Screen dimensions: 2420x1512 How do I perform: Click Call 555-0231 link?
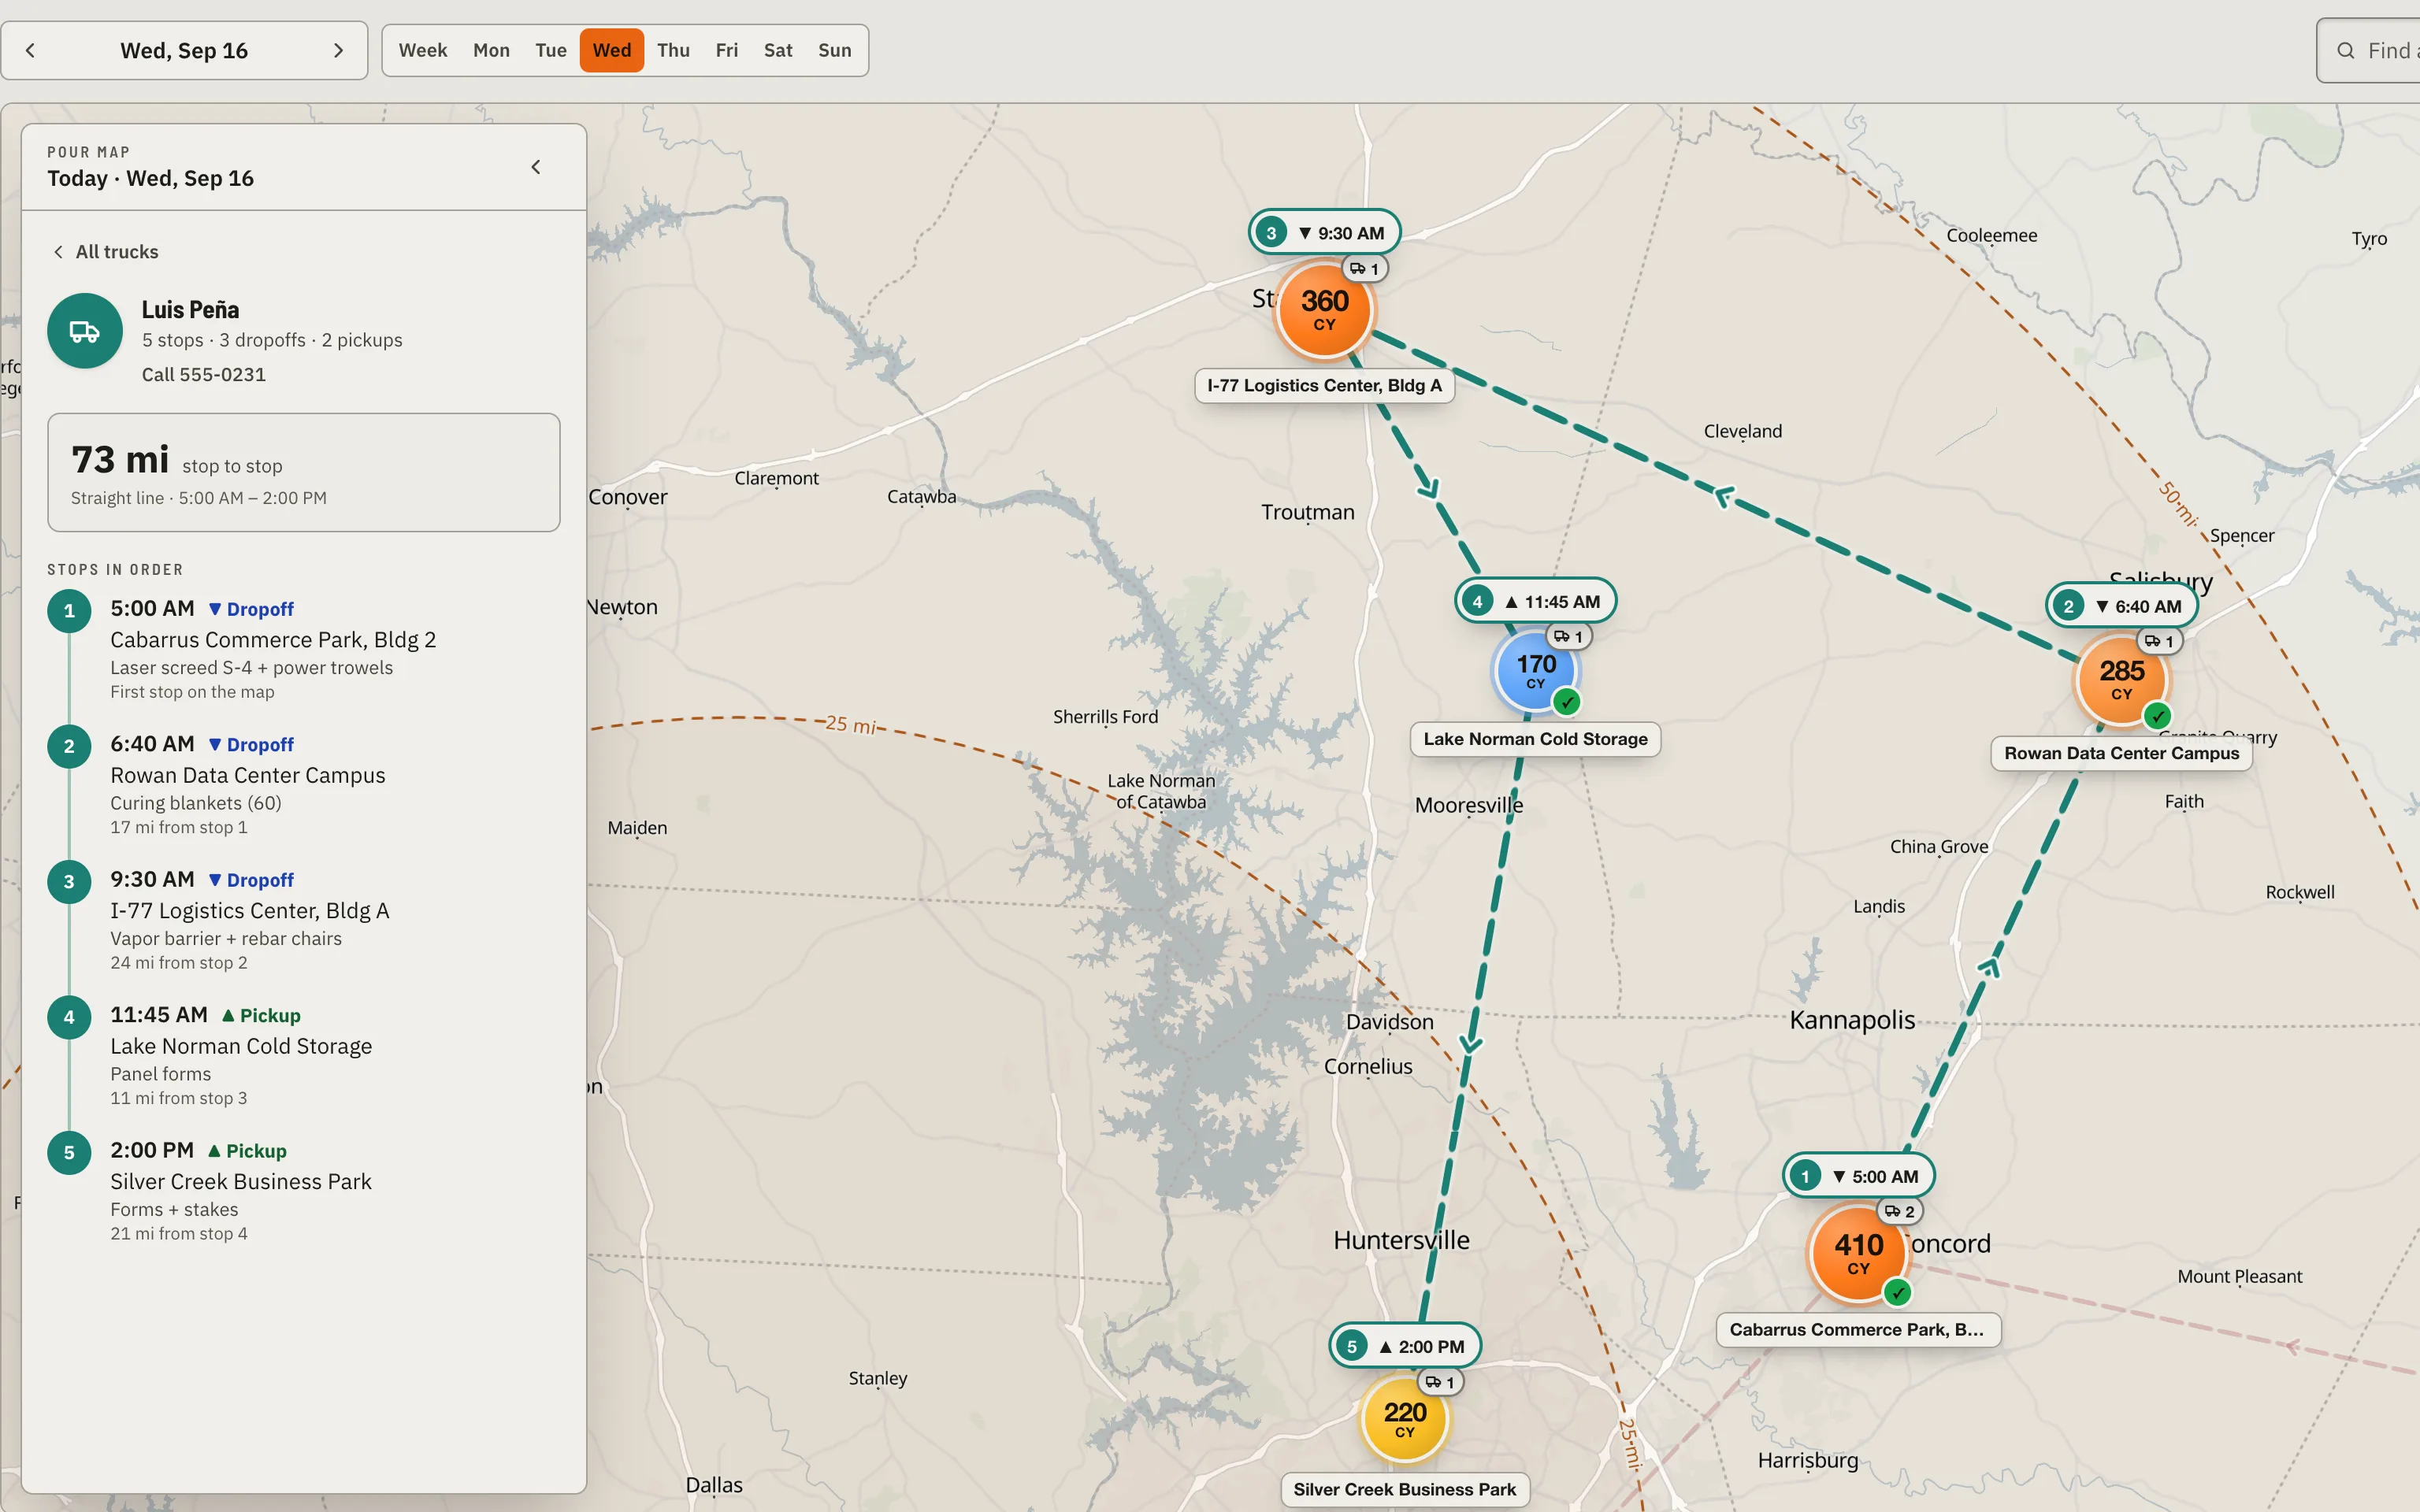(204, 375)
